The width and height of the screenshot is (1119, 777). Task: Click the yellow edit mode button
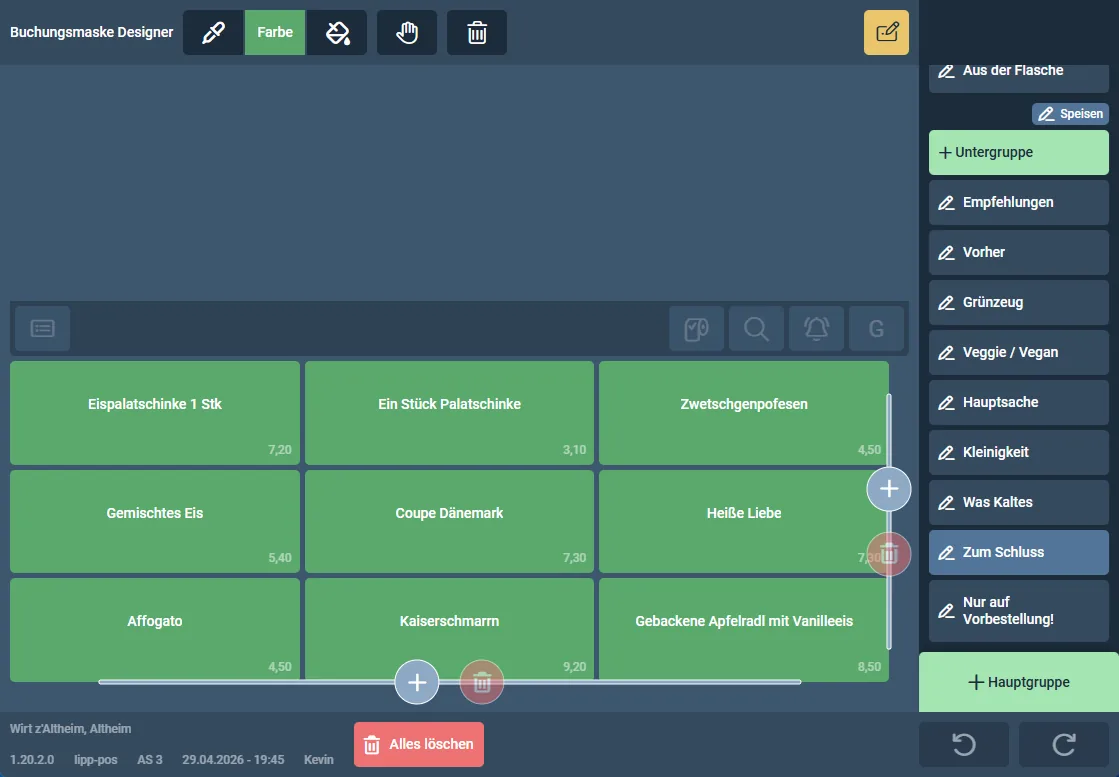tap(886, 32)
